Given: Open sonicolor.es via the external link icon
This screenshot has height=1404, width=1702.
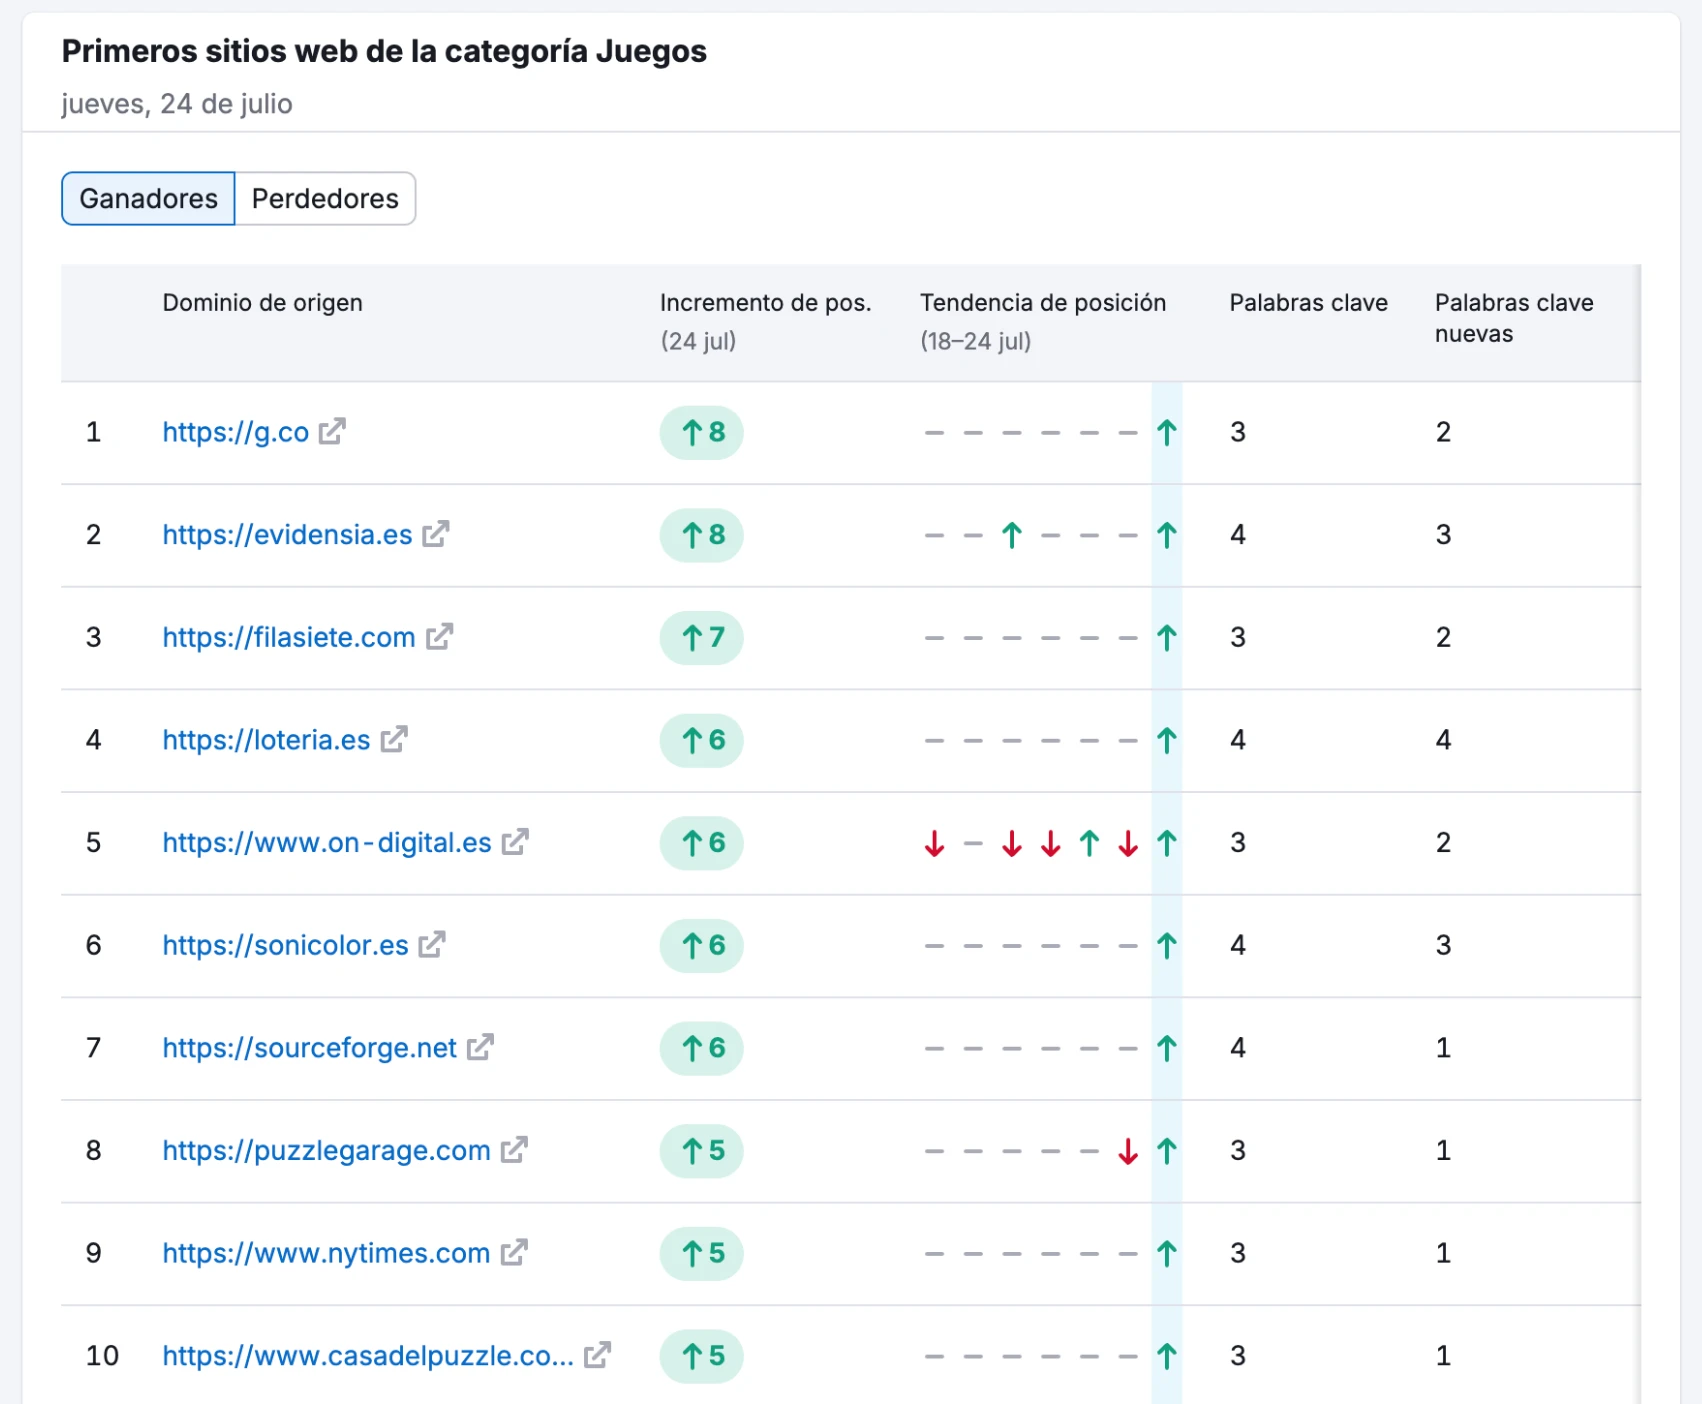Looking at the screenshot, I should tap(432, 945).
